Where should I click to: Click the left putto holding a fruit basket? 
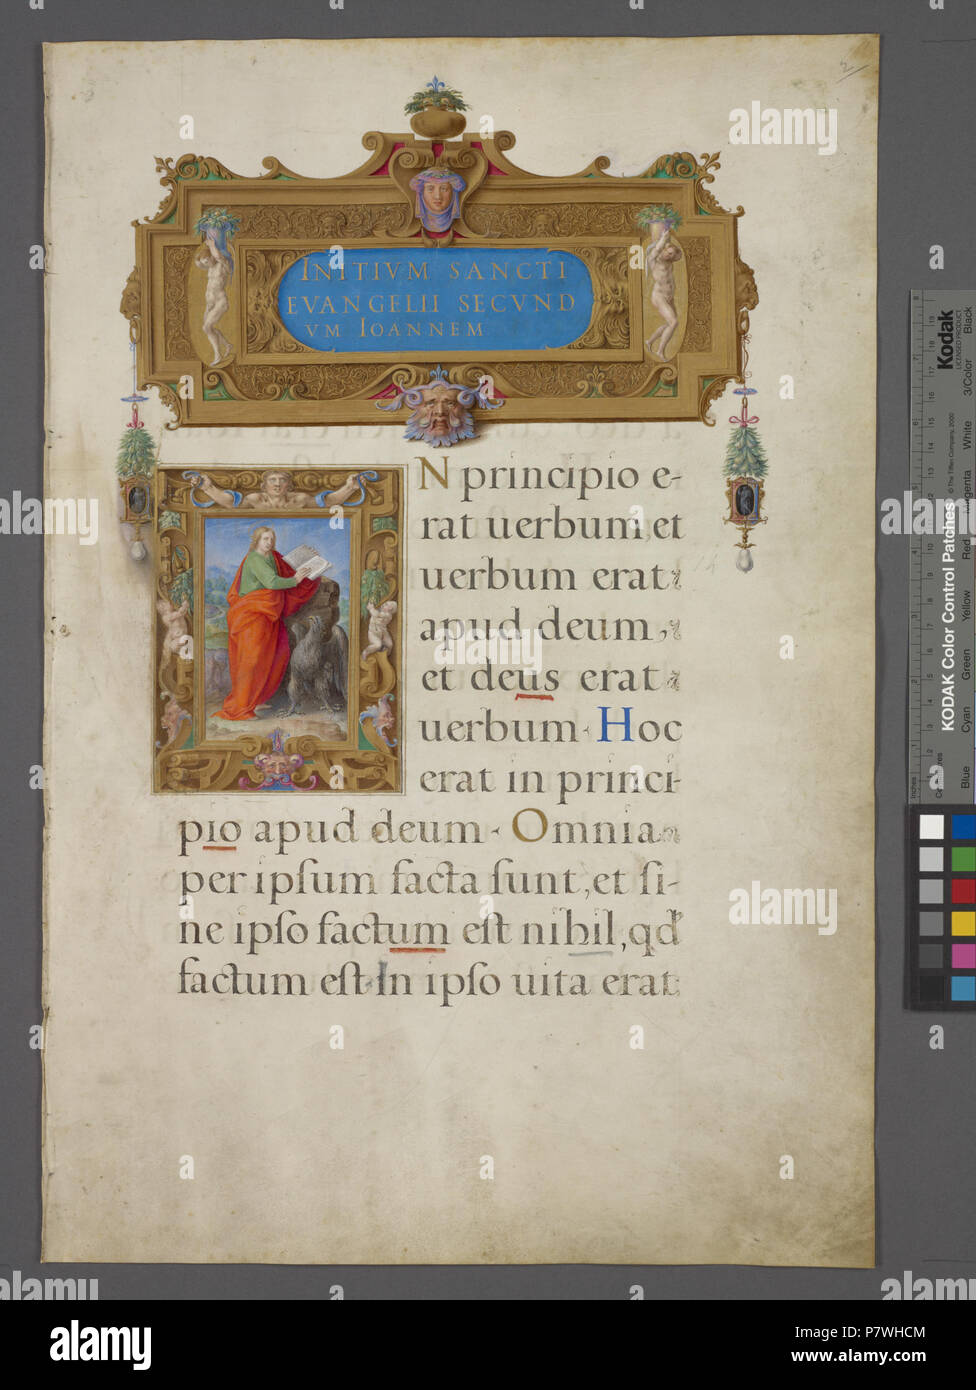coord(215,287)
